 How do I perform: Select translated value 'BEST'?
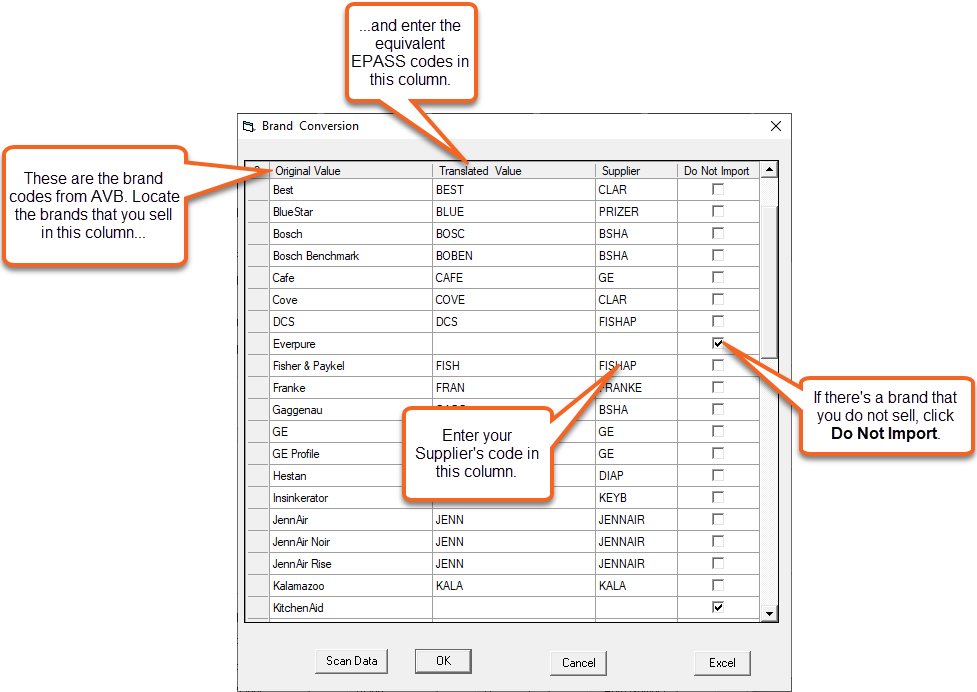tap(513, 190)
